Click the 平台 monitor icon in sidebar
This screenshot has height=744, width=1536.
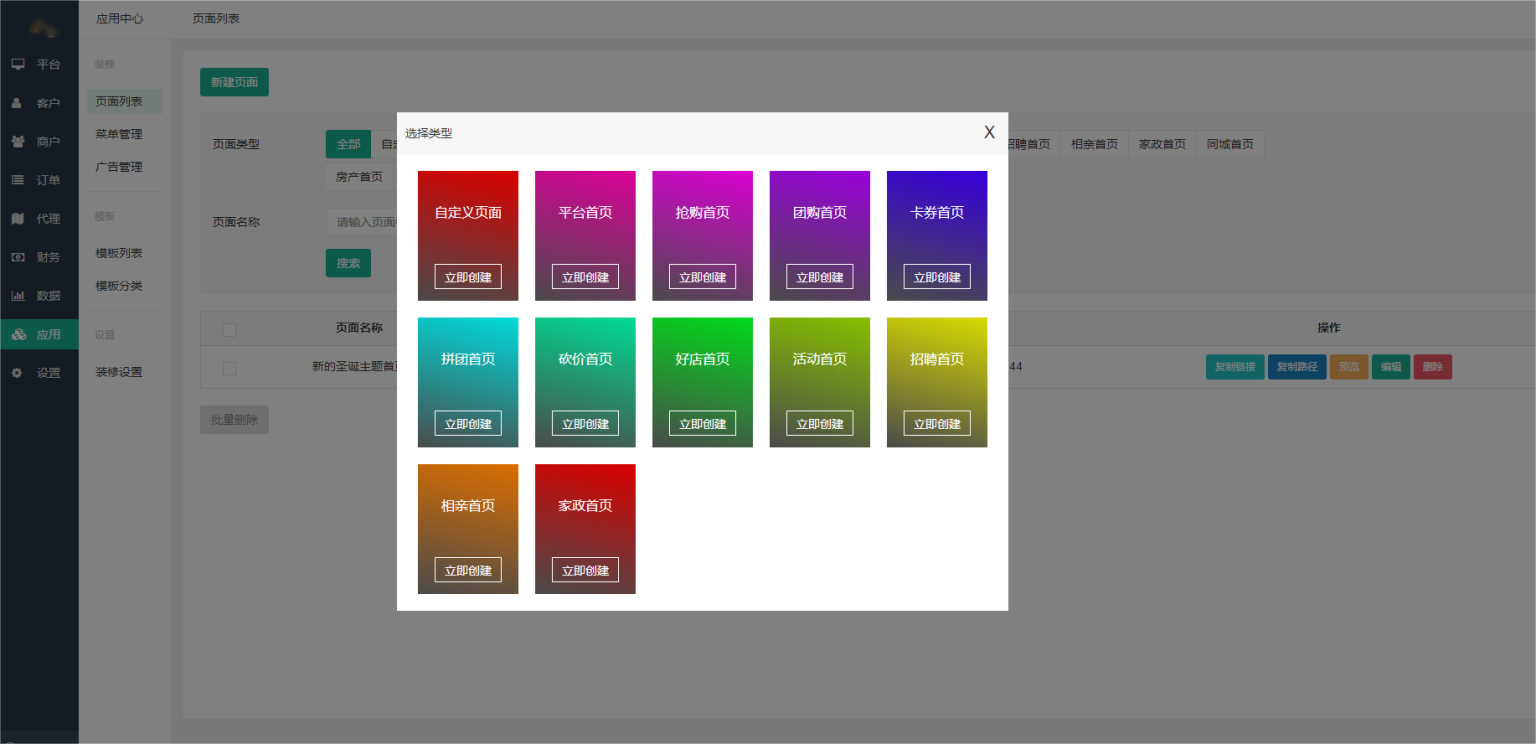click(x=18, y=64)
